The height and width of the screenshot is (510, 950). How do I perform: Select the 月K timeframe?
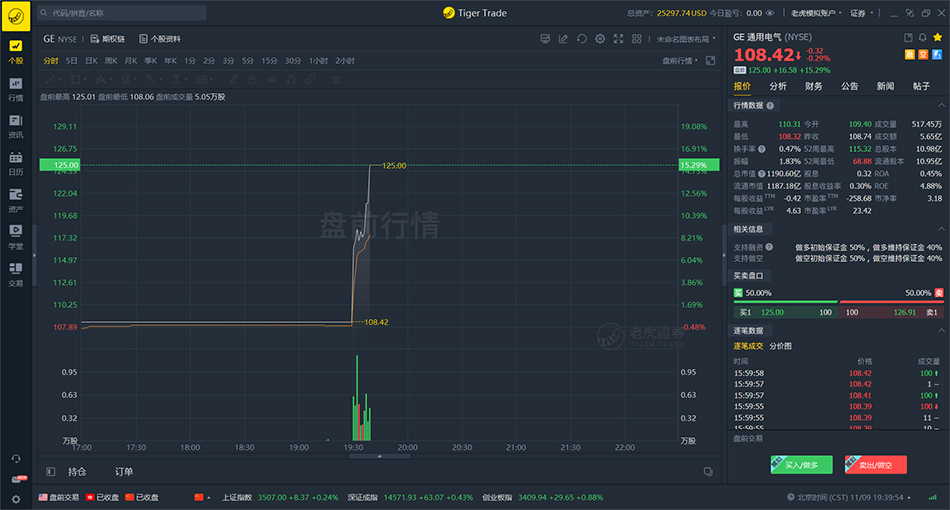click(131, 61)
